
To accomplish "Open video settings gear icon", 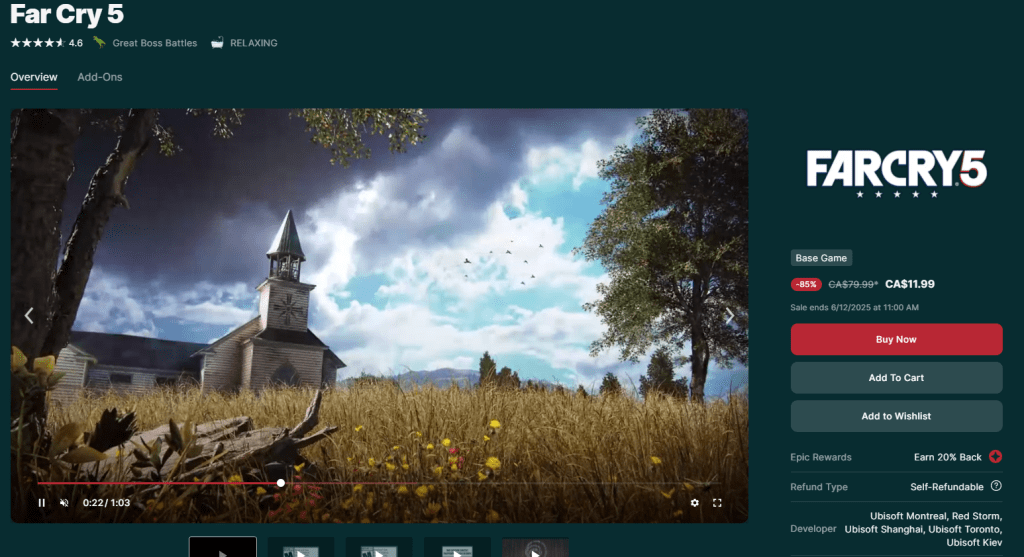I will click(694, 503).
